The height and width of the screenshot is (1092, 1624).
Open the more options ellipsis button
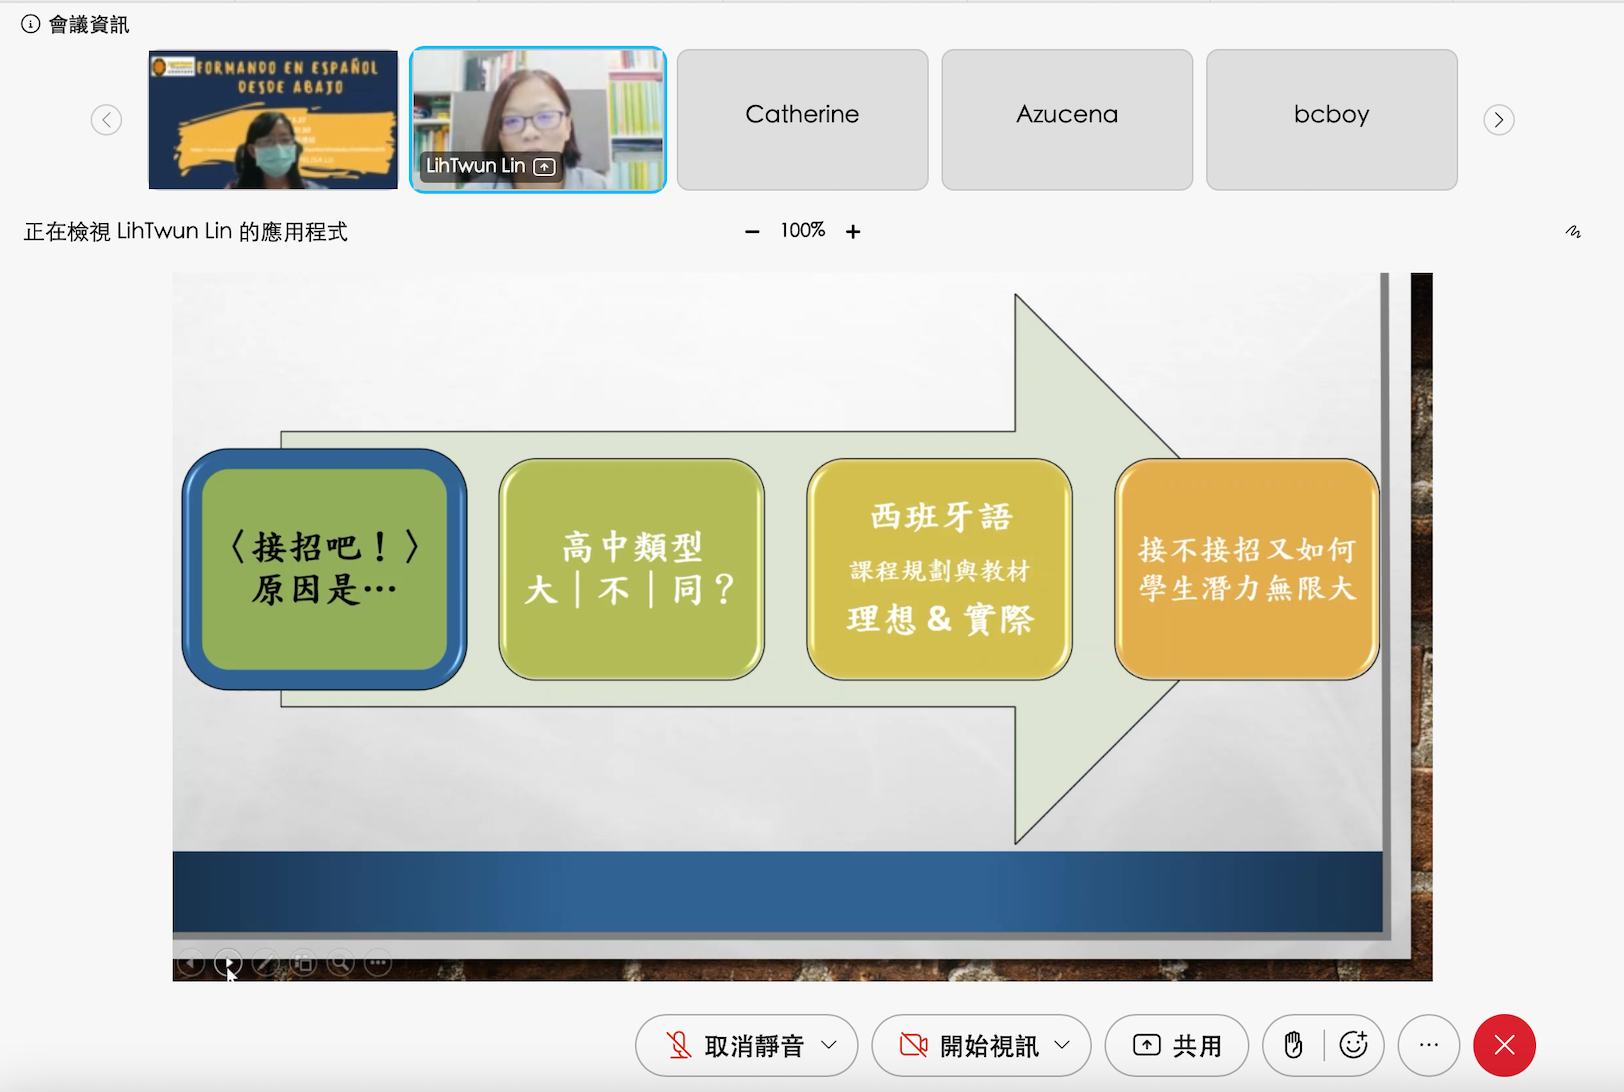pos(1429,1046)
